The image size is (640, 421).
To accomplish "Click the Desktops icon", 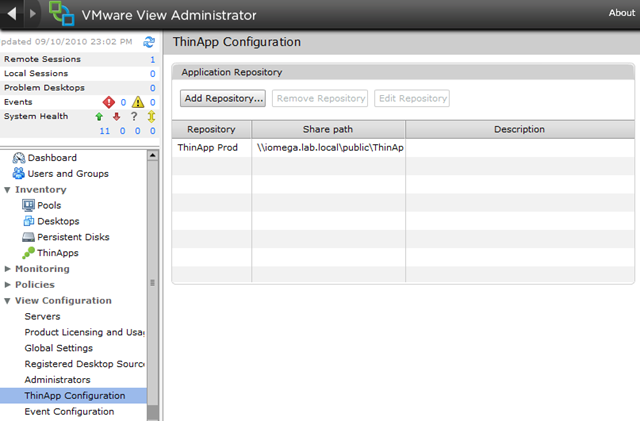I will (29, 221).
